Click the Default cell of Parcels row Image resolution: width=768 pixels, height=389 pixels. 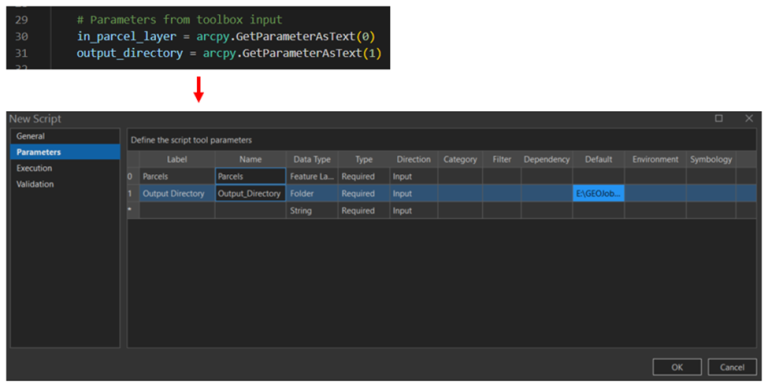pyautogui.click(x=599, y=176)
